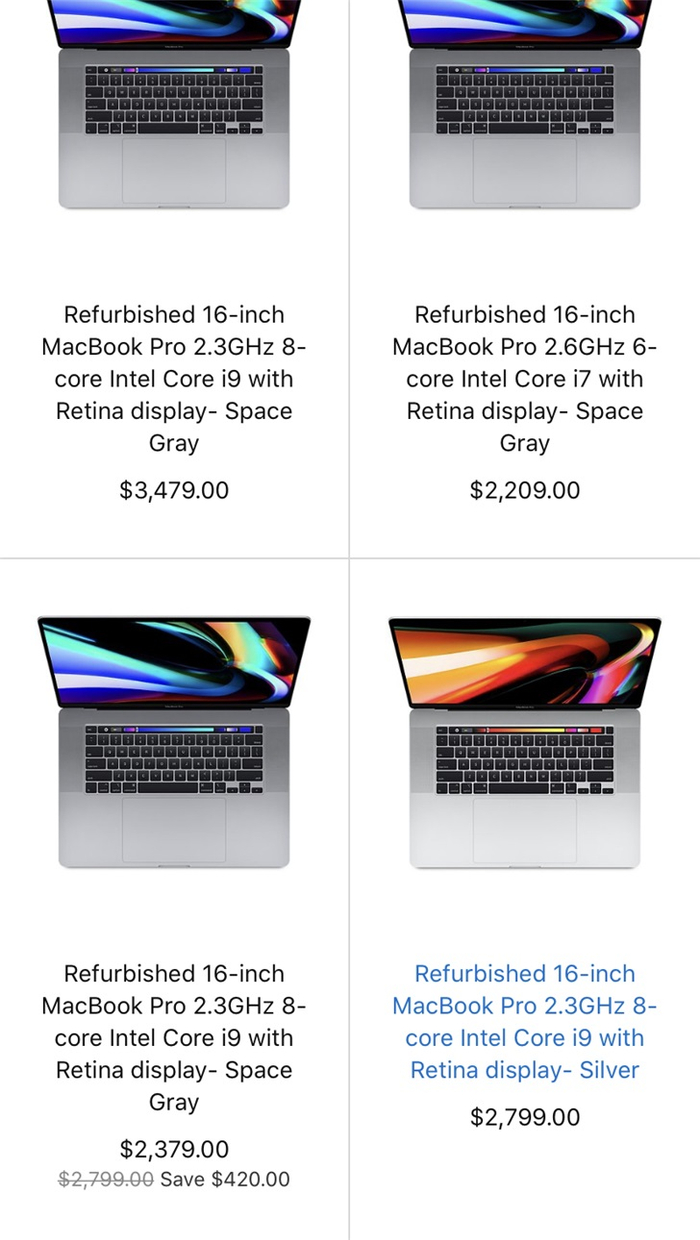
Task: Click the $3,479.00 price
Action: point(174,490)
